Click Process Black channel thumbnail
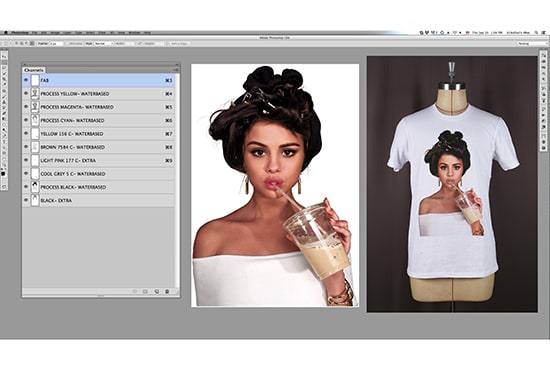The width and height of the screenshot is (550, 370). pyautogui.click(x=35, y=187)
